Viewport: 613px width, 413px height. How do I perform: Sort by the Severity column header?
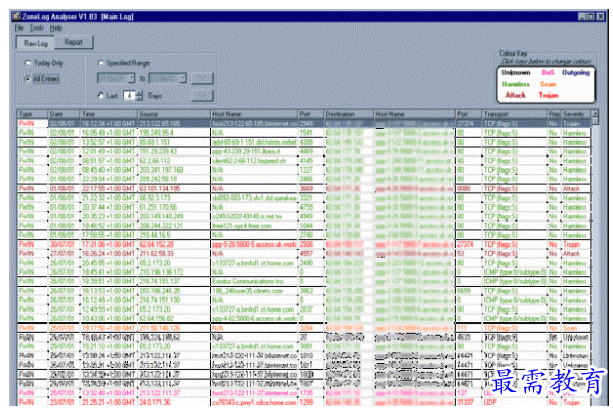(576, 114)
